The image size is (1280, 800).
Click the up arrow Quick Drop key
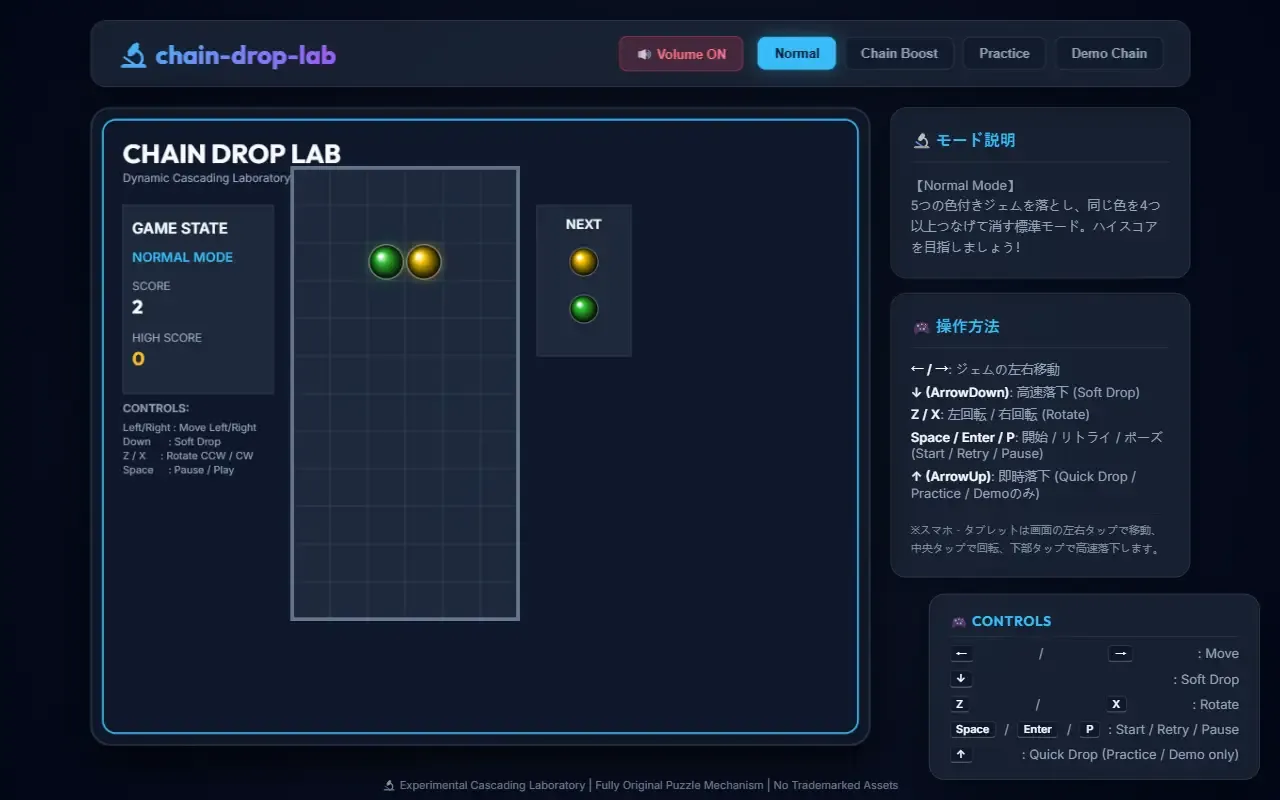pos(961,754)
